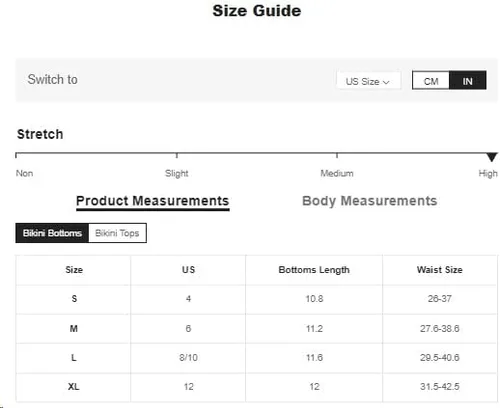
Task: Open the Product Measurements tab
Action: (x=153, y=201)
